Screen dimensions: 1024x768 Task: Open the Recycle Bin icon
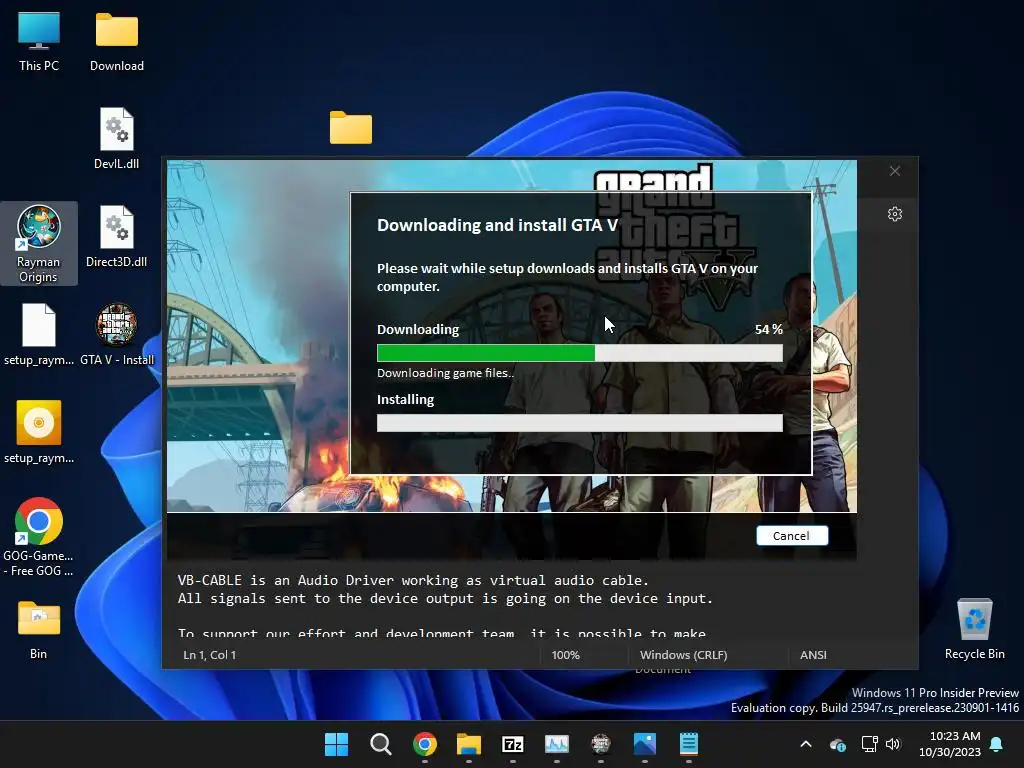point(974,630)
